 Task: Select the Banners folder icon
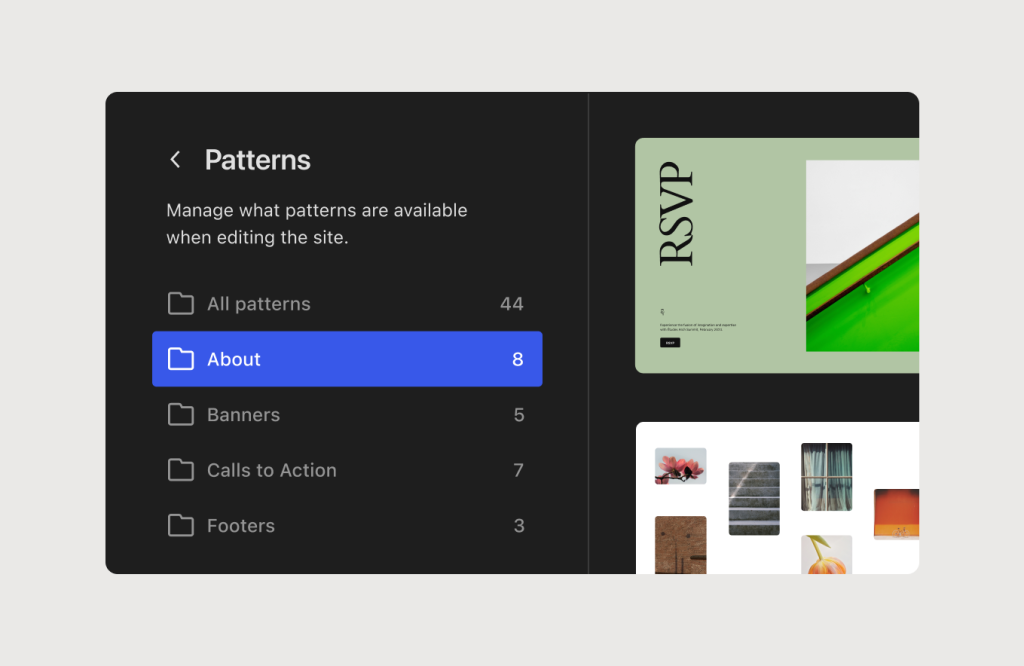click(x=181, y=414)
